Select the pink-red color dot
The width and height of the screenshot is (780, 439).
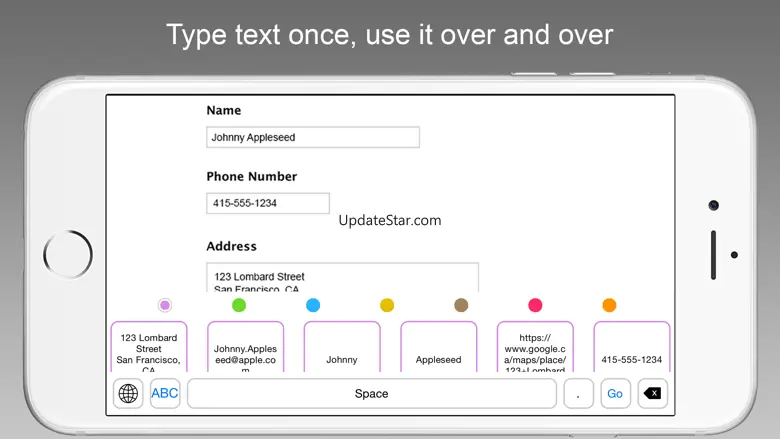(x=535, y=305)
